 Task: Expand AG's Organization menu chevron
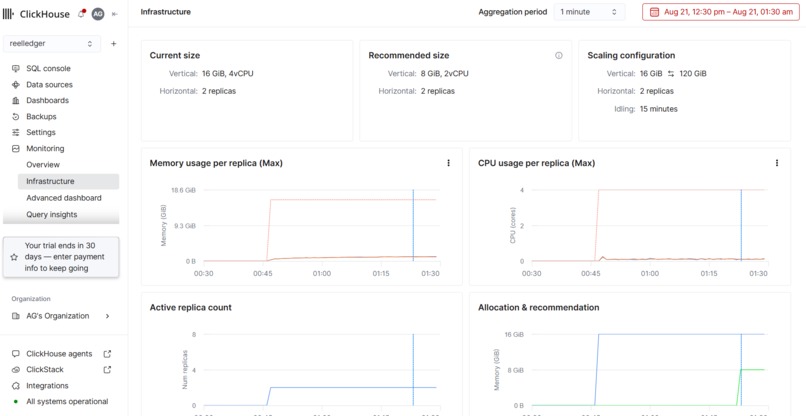[x=107, y=316]
